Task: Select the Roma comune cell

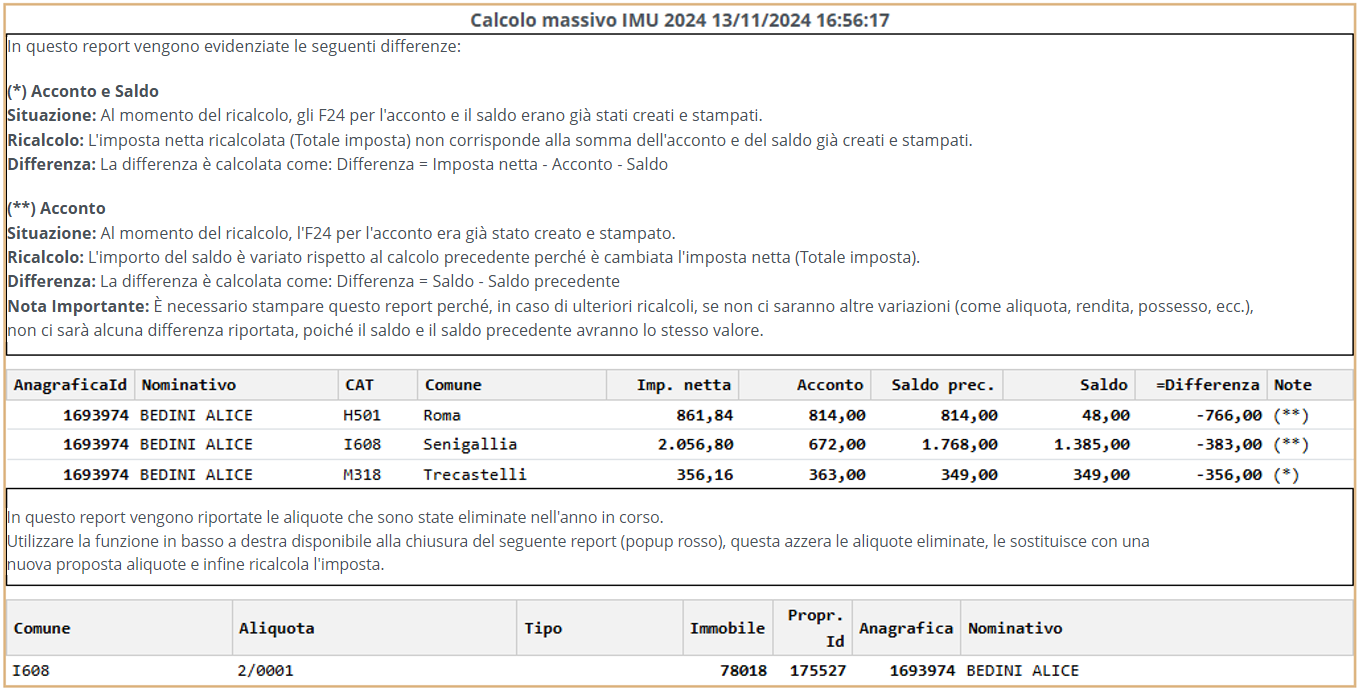Action: [442, 415]
